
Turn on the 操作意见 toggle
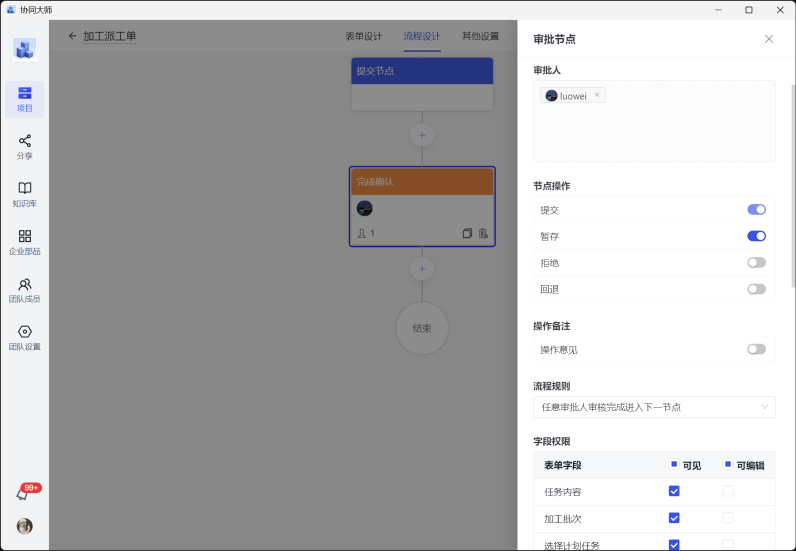click(x=756, y=349)
